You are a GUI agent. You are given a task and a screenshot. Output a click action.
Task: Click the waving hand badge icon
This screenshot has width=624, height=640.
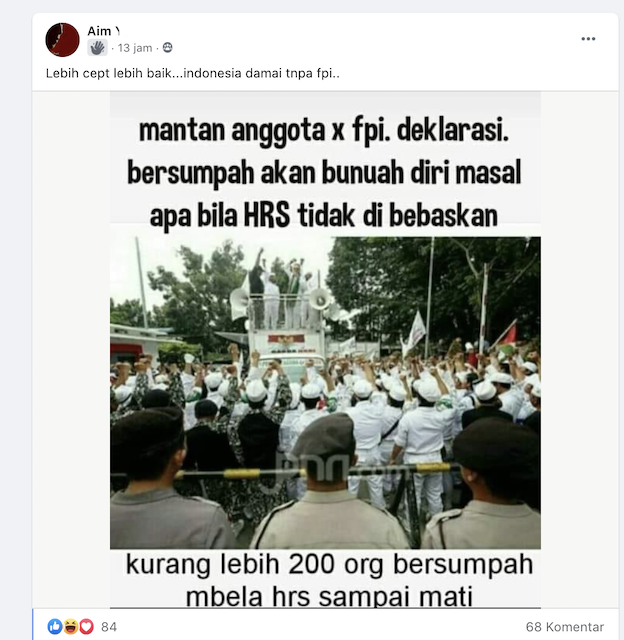click(97, 48)
